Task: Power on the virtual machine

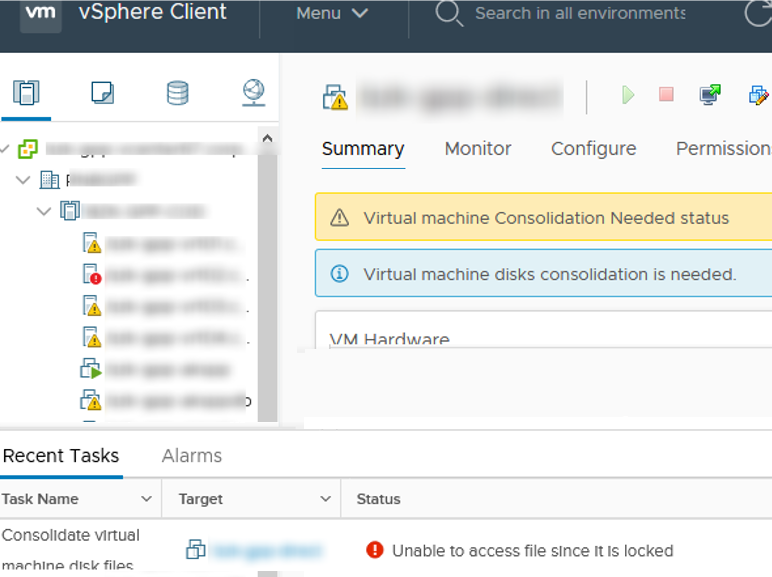Action: (628, 95)
